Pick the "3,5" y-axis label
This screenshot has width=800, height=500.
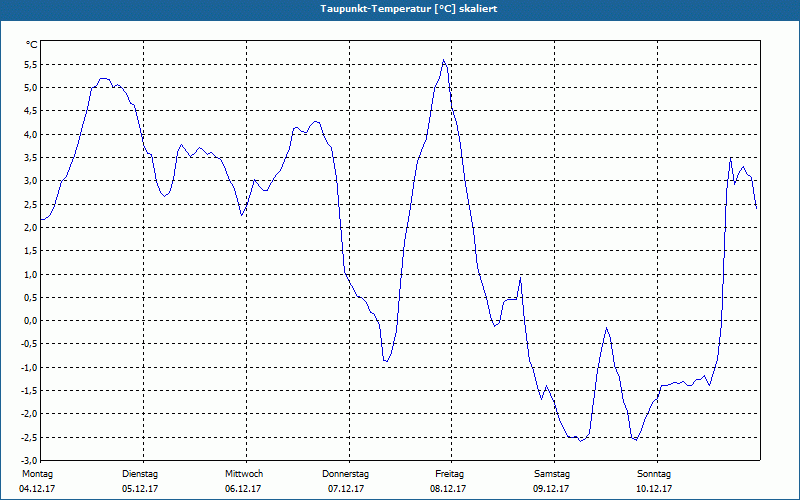(x=31, y=158)
